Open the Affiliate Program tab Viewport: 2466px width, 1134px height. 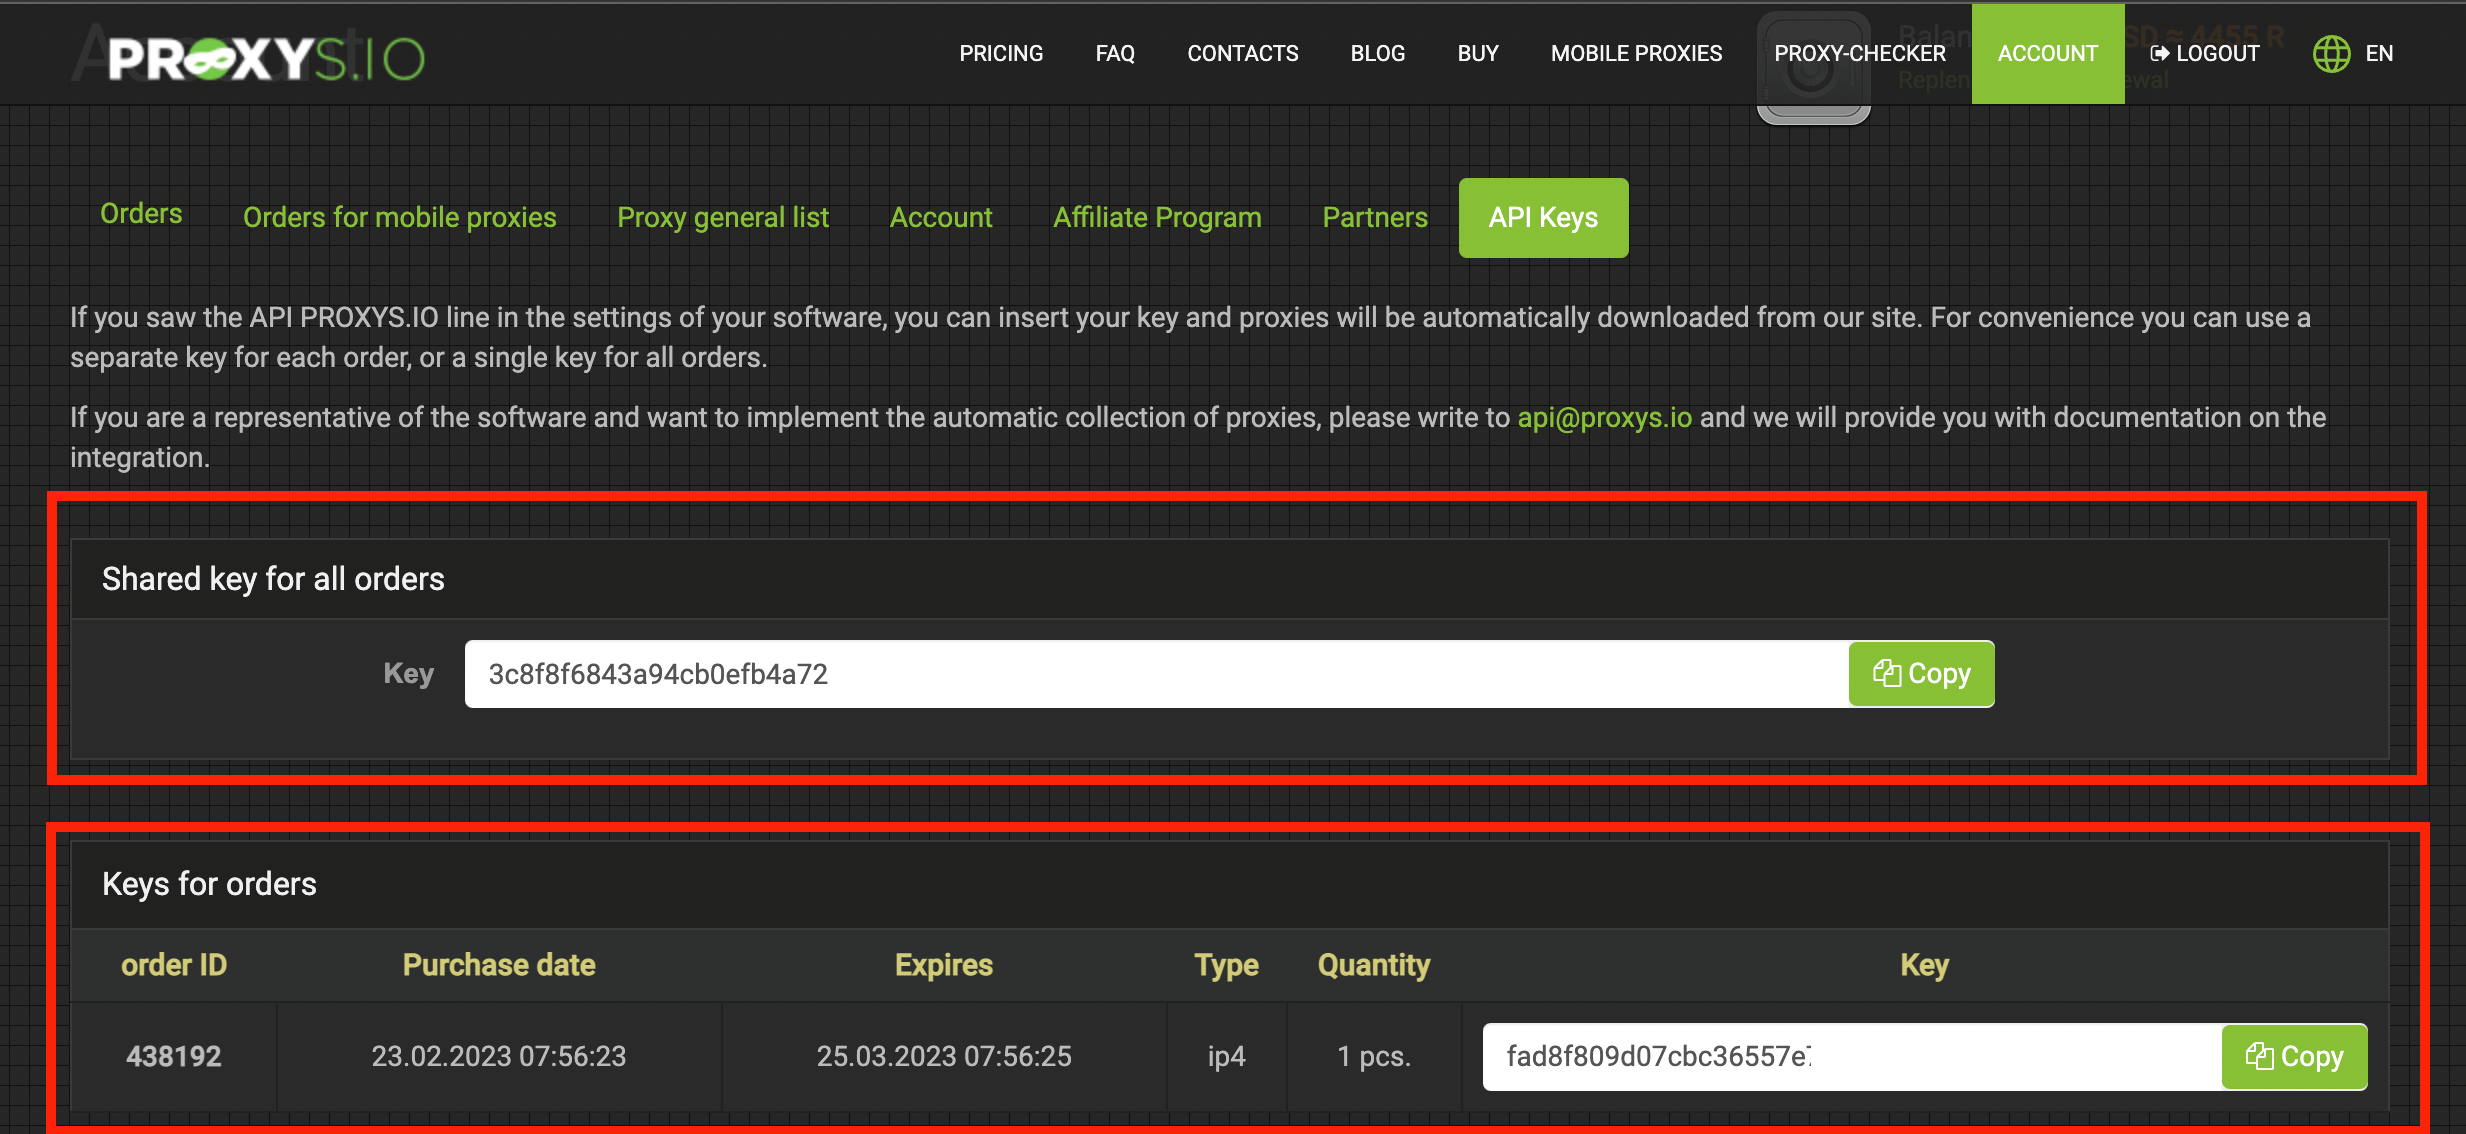(x=1157, y=218)
